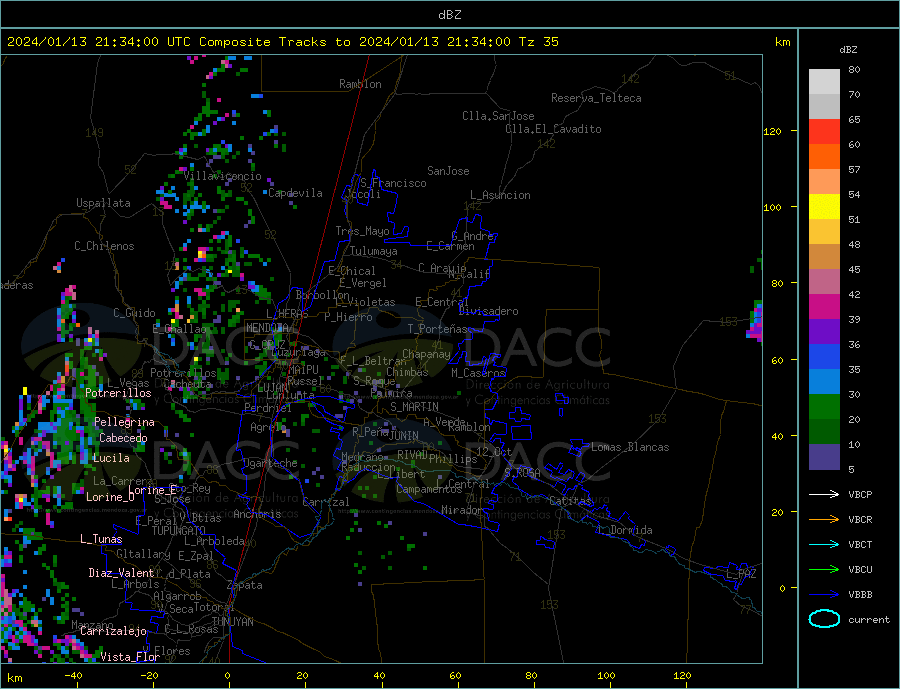Click the cyan VBCT arrow in legend
900x689 pixels.
coord(824,544)
